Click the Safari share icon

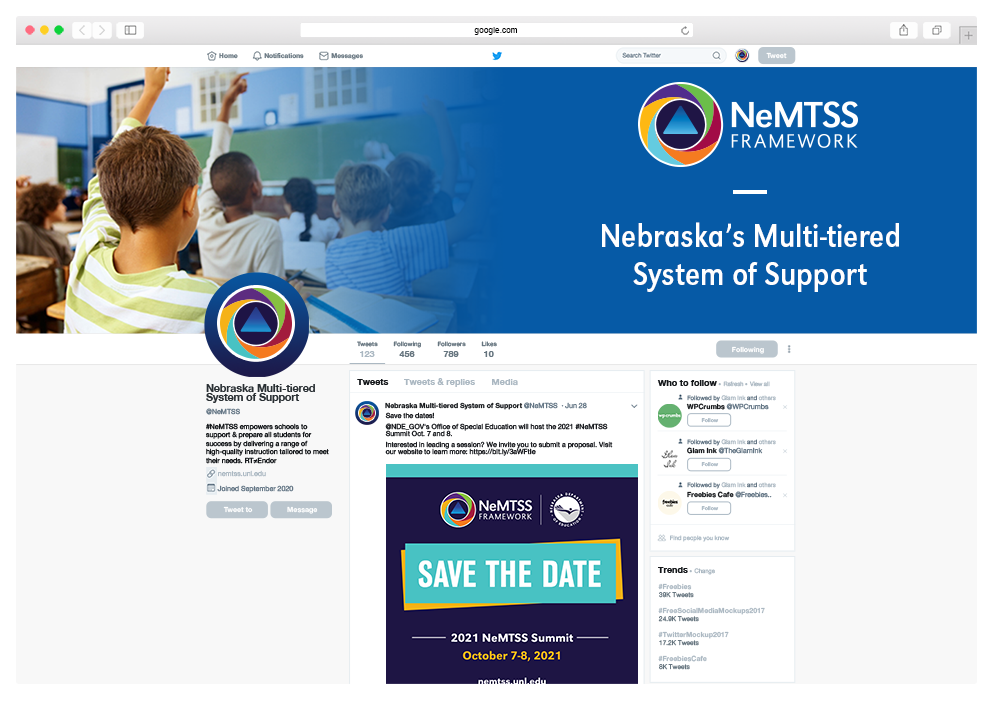(903, 30)
